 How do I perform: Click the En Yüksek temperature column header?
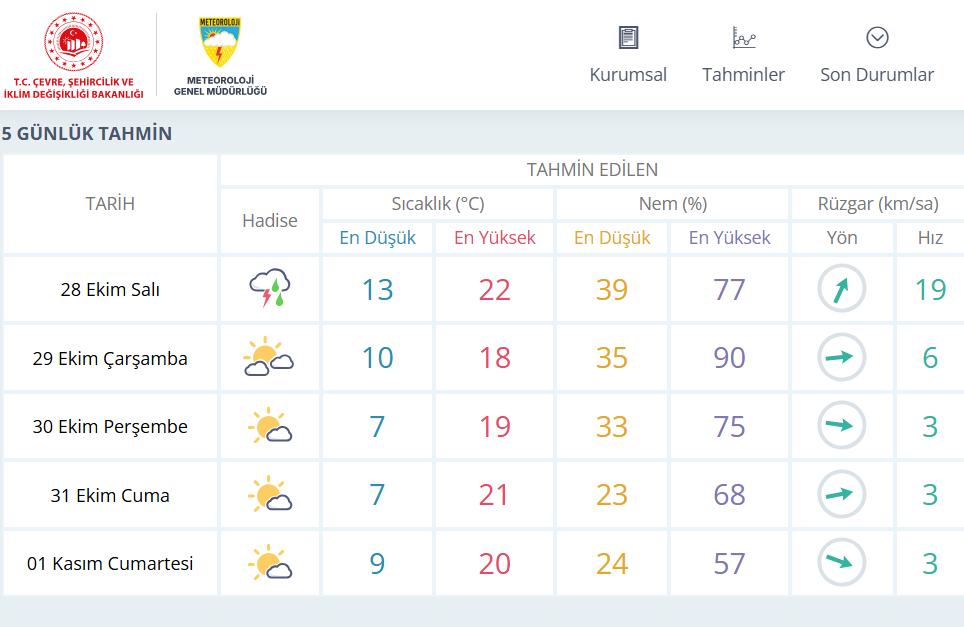pos(495,238)
